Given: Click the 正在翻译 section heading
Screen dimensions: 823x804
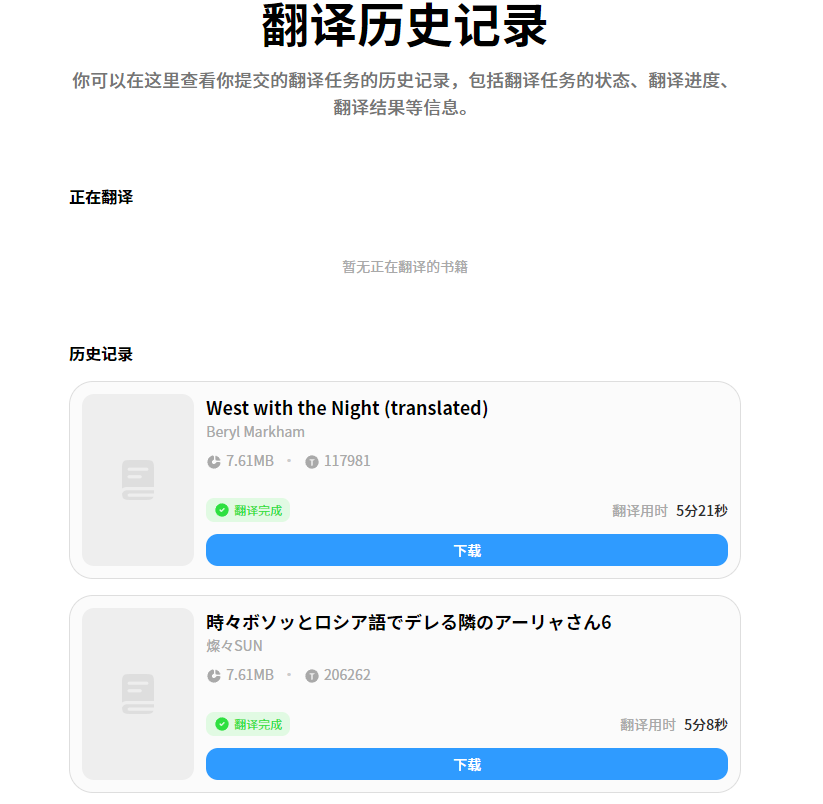Looking at the screenshot, I should tap(101, 197).
